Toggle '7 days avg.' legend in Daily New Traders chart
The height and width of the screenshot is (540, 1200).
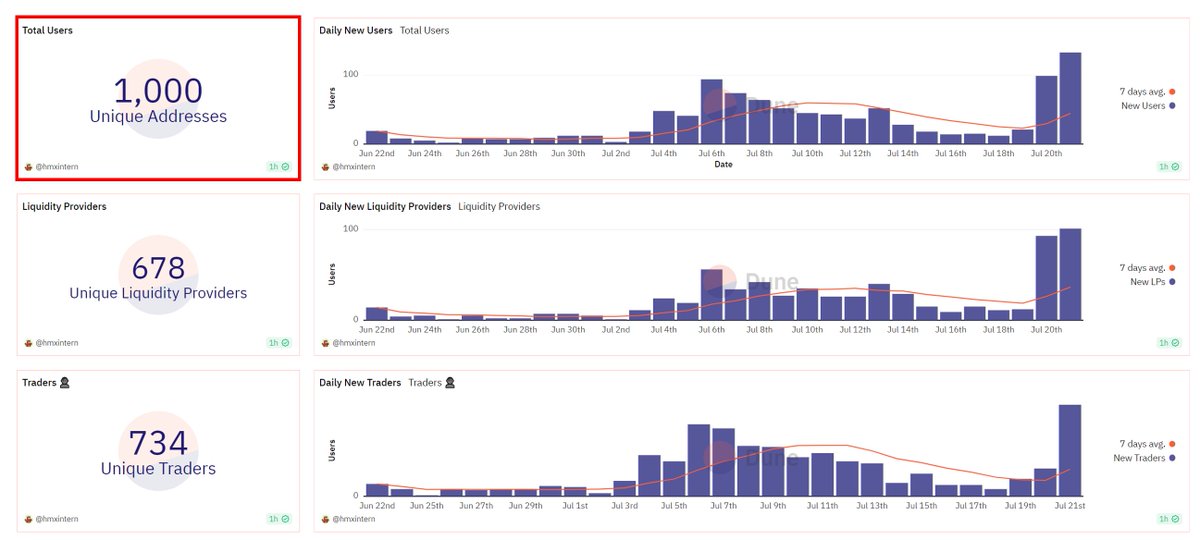click(x=1147, y=444)
